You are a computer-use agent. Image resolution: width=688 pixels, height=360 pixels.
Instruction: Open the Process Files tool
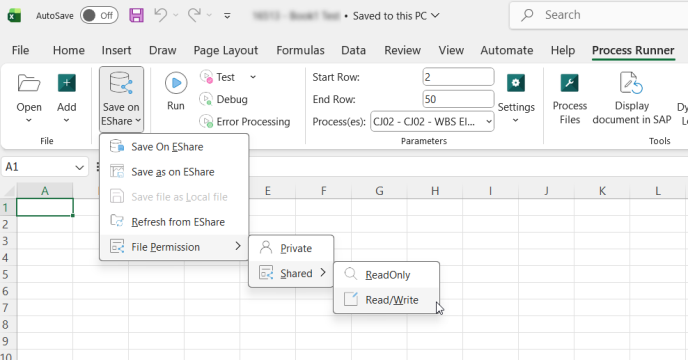tap(570, 99)
